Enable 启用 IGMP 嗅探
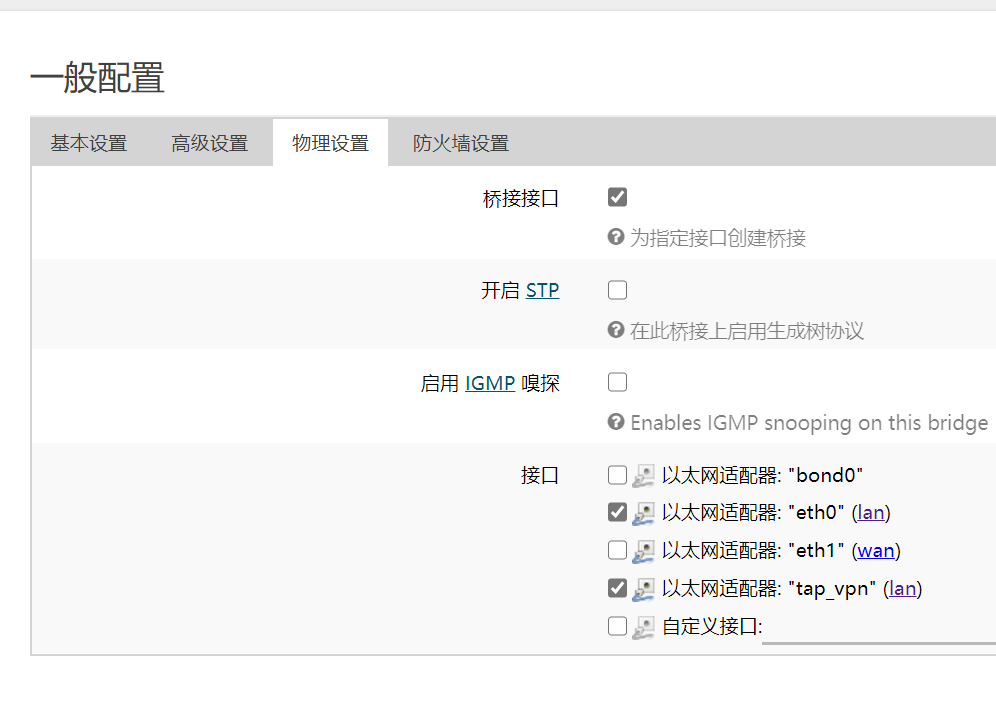The height and width of the screenshot is (702, 996). (x=617, y=382)
